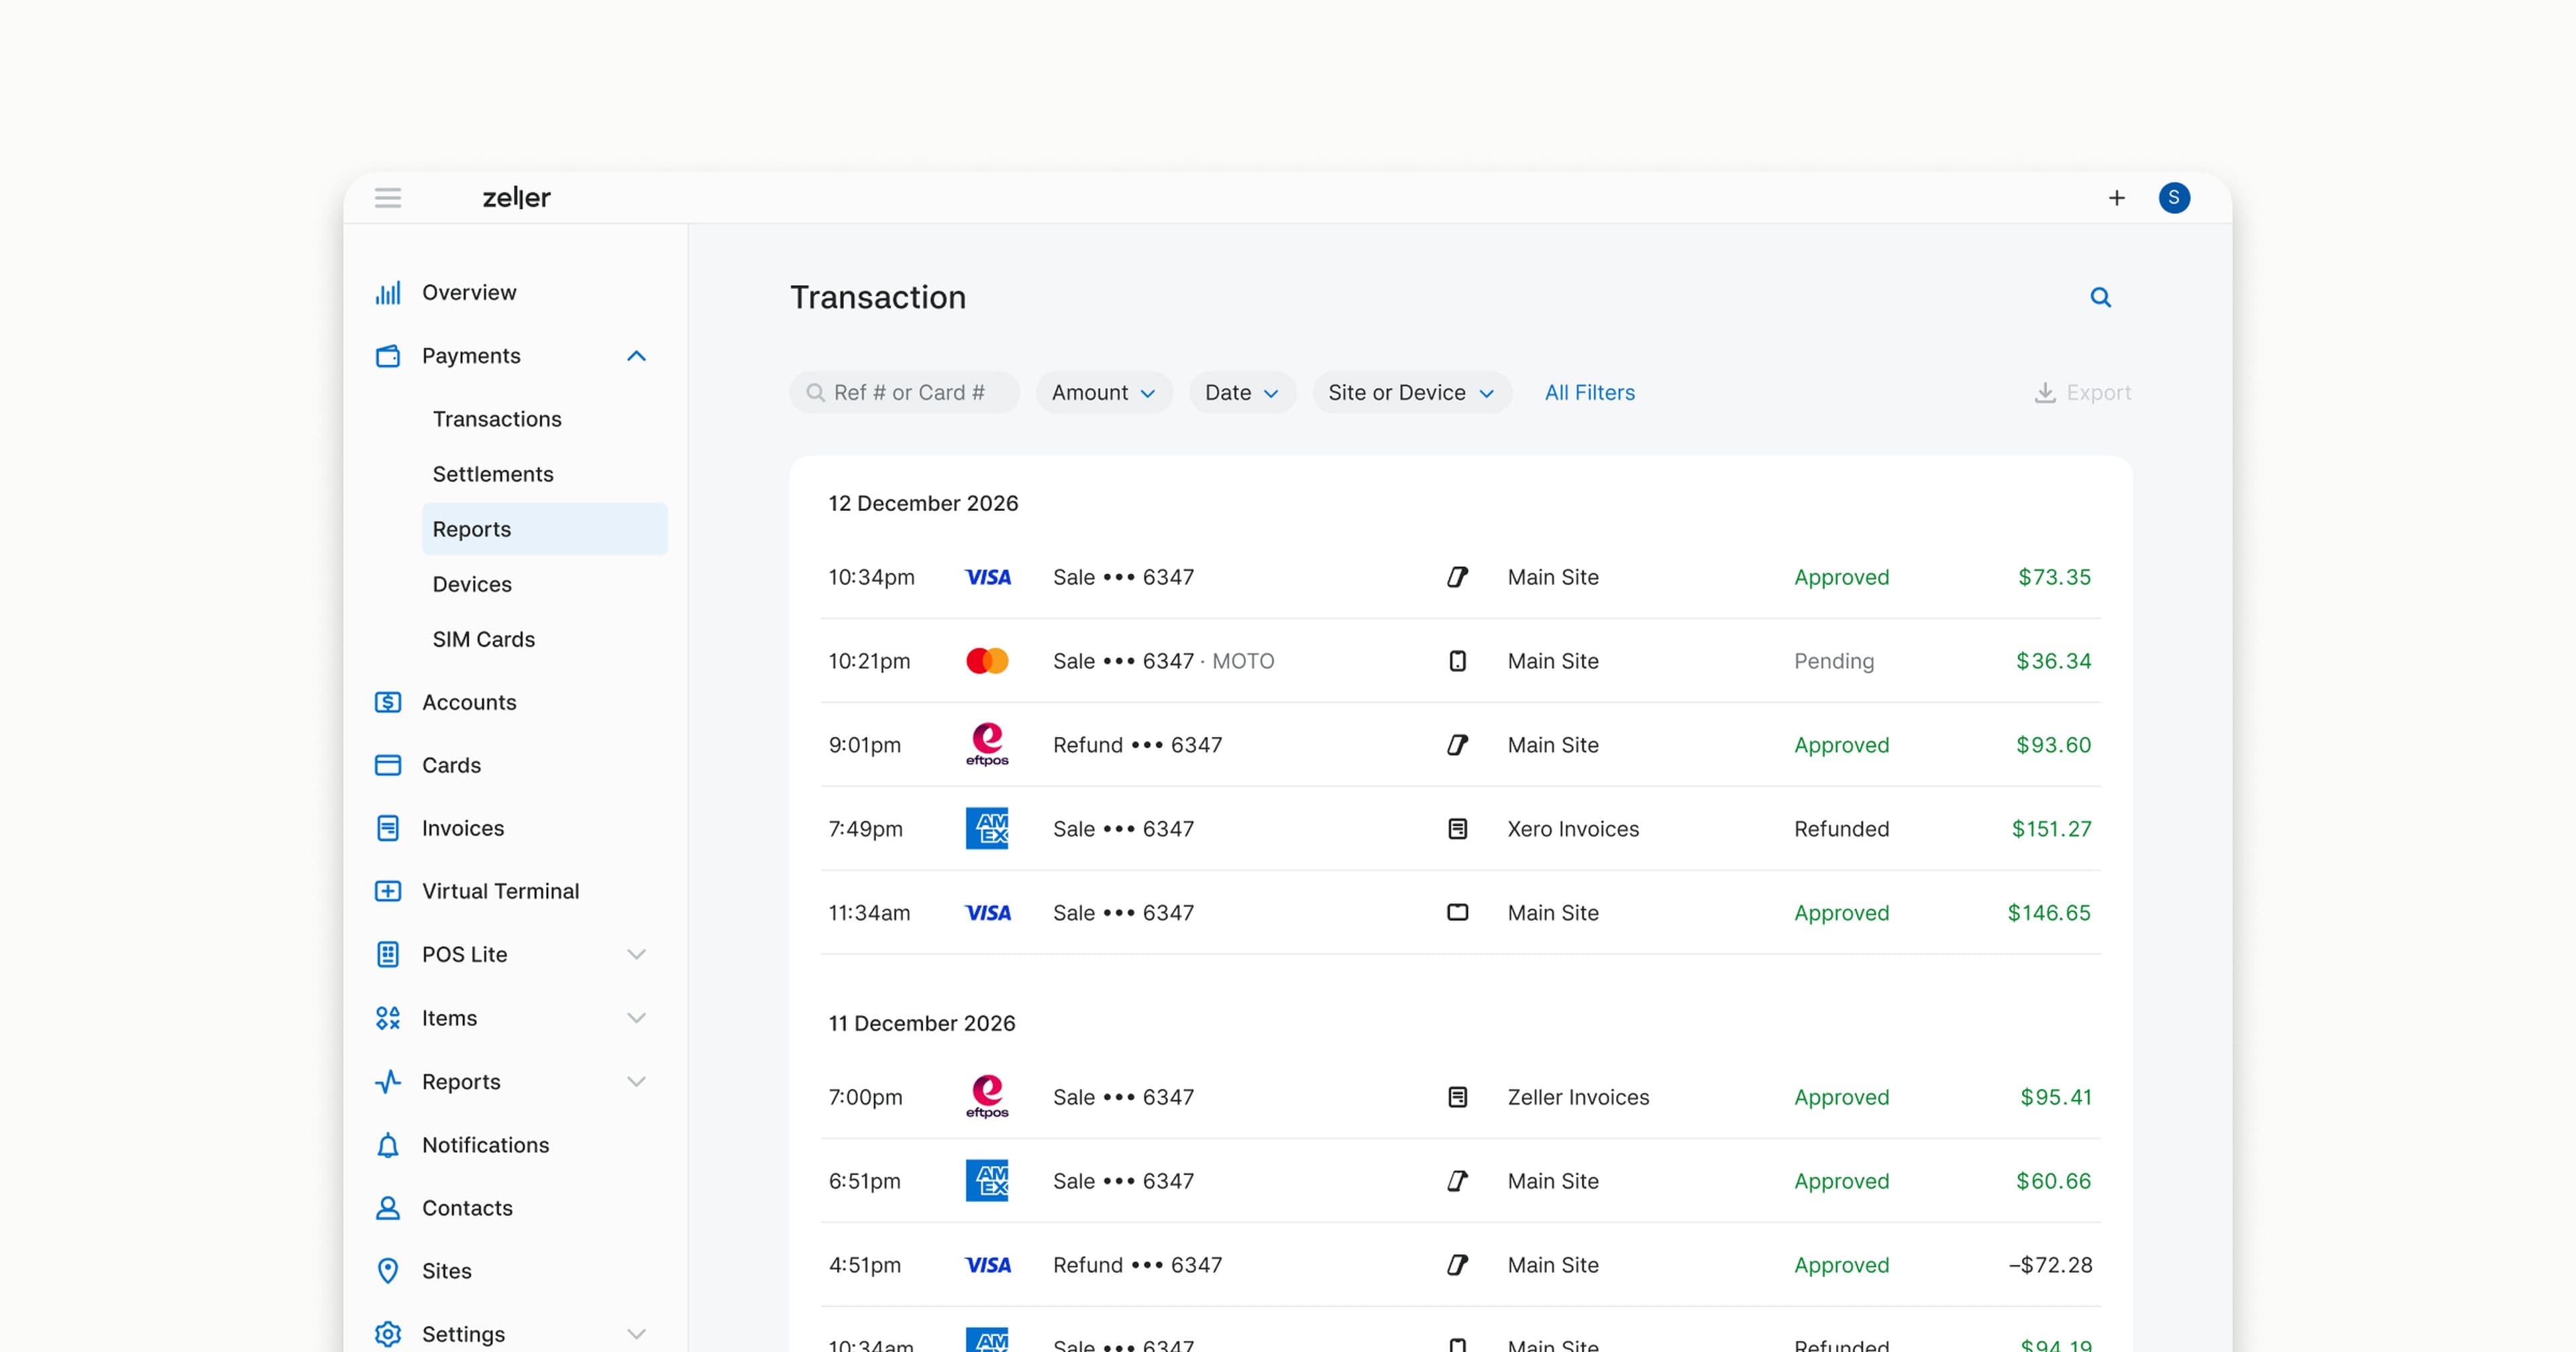Expand the Settings chevron
This screenshot has height=1352, width=2576.
636,1334
